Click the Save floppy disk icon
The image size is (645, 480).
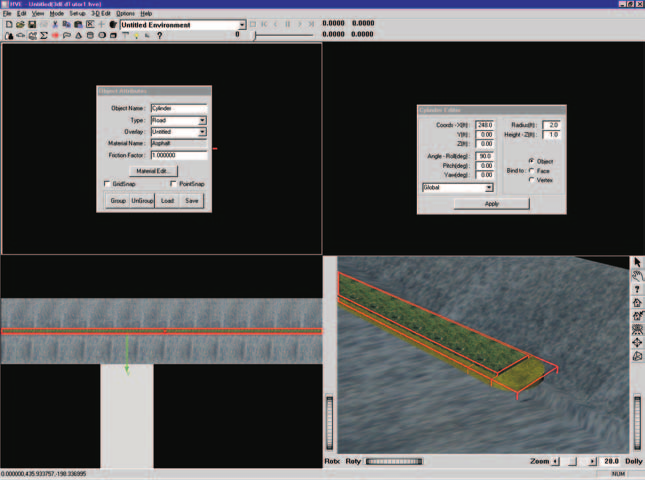pyautogui.click(x=32, y=25)
